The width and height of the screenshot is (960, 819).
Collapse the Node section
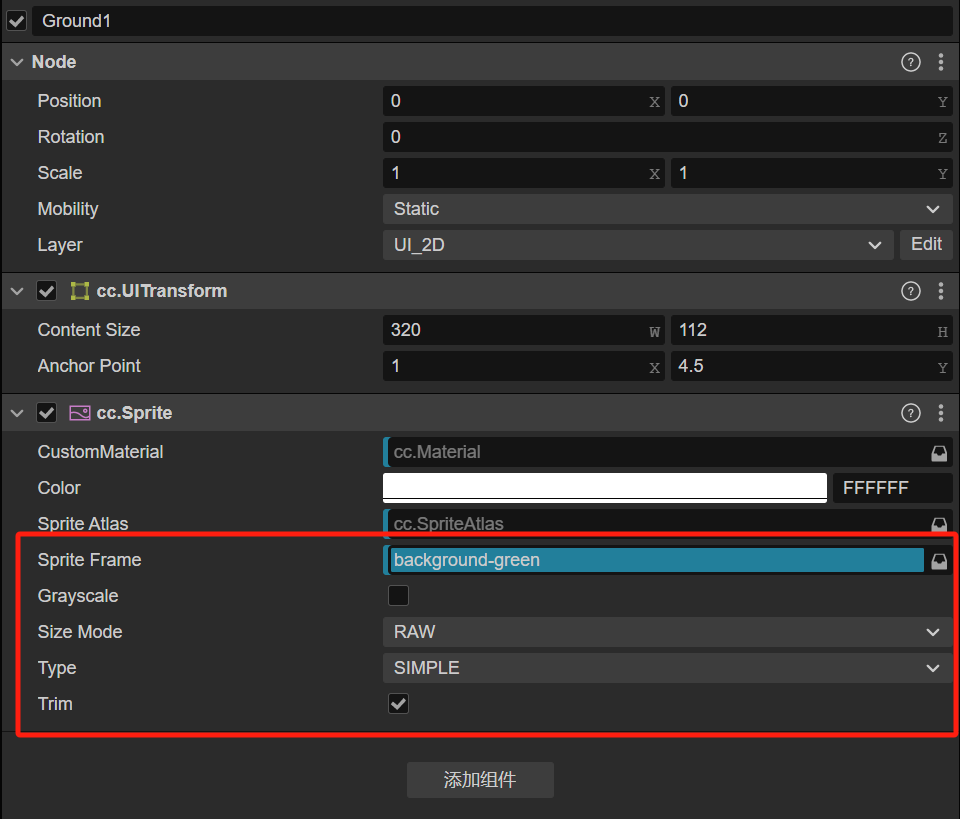pos(17,62)
